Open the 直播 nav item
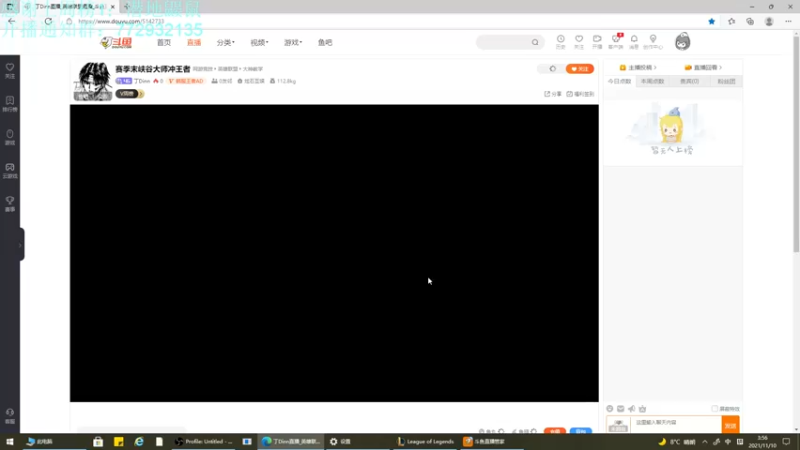This screenshot has height=450, width=800. tap(194, 42)
